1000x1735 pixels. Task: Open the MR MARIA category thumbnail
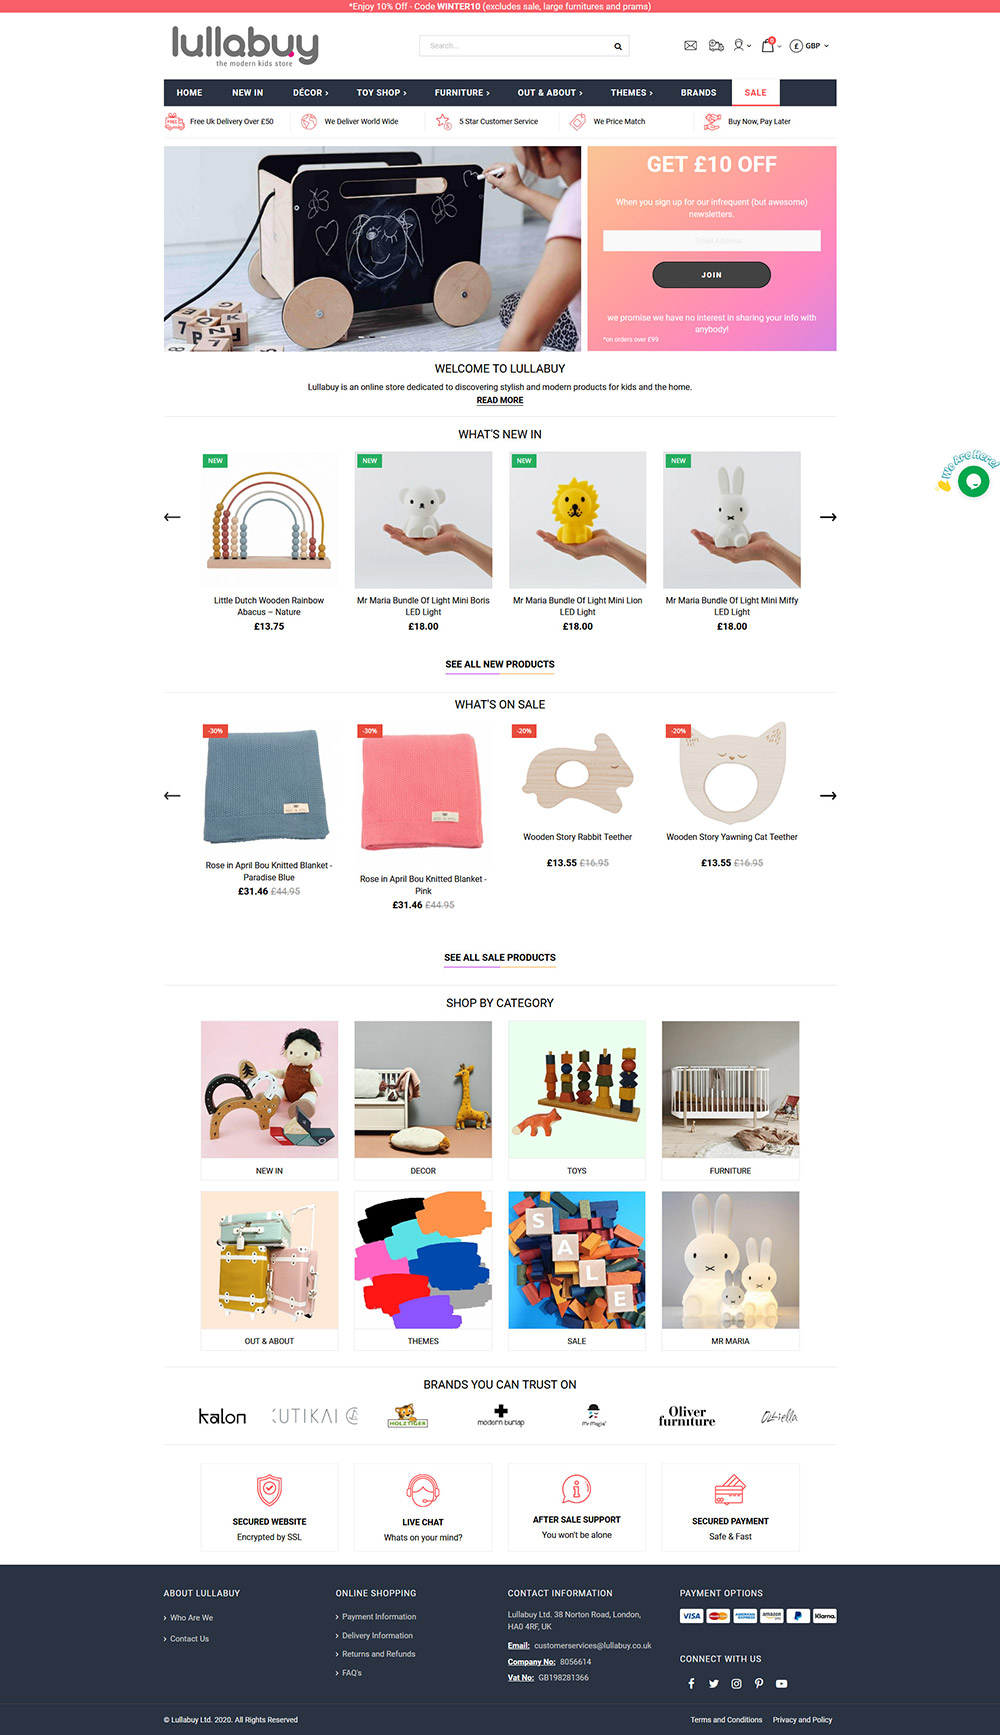click(730, 1270)
